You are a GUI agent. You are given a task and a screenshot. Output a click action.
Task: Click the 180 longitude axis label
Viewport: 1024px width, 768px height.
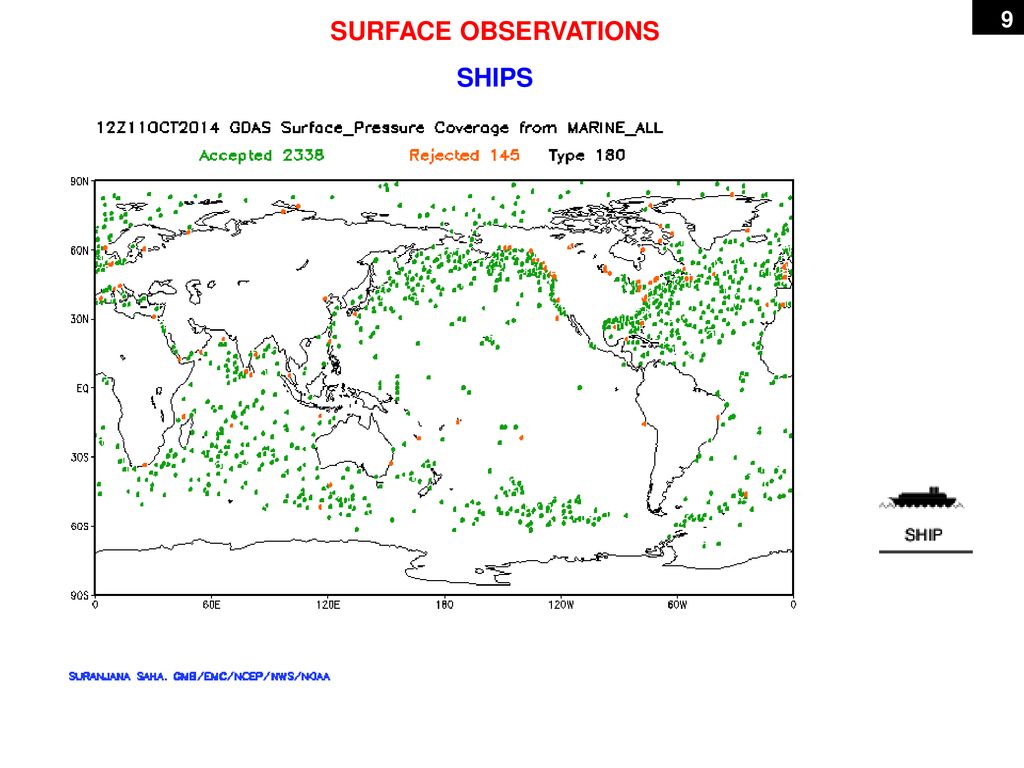444,605
